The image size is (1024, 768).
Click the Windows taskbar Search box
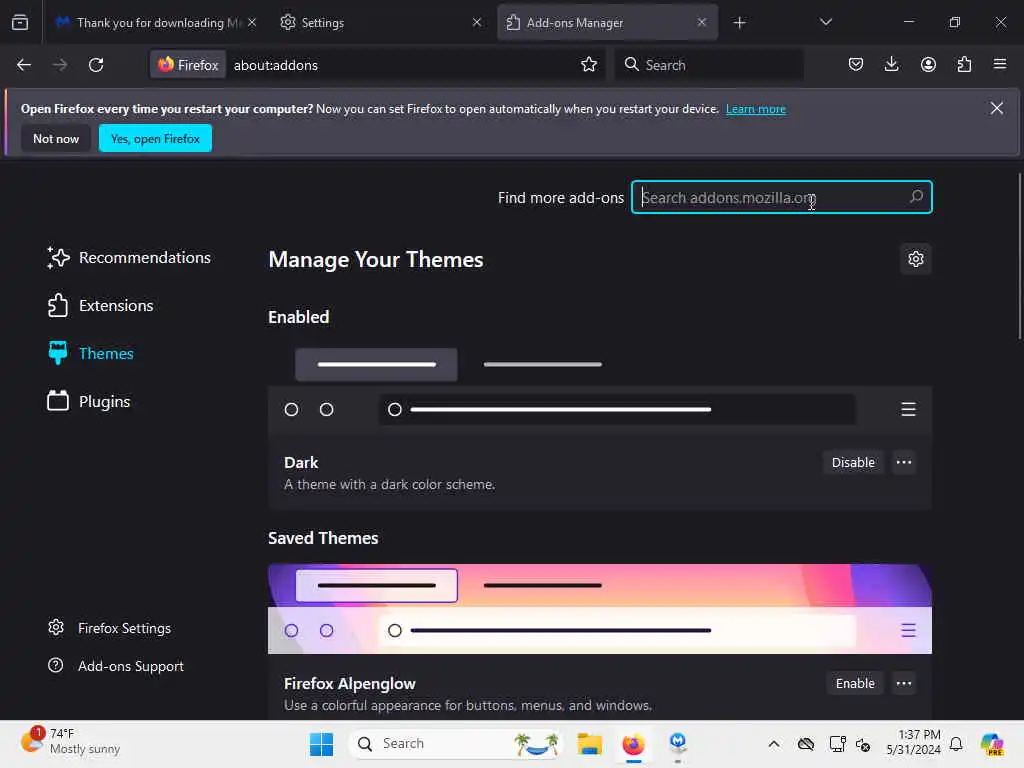(457, 744)
